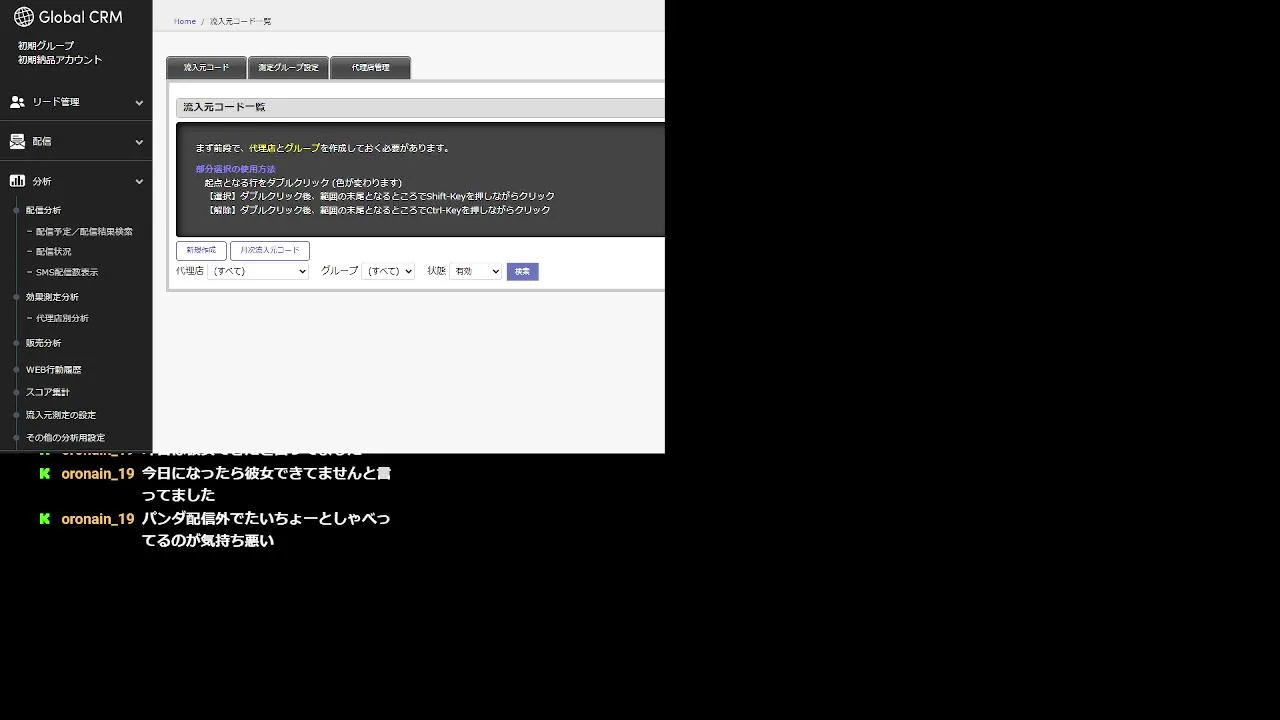Click the 流入元コード一覧 section header
The height and width of the screenshot is (720, 1280).
tap(420, 108)
